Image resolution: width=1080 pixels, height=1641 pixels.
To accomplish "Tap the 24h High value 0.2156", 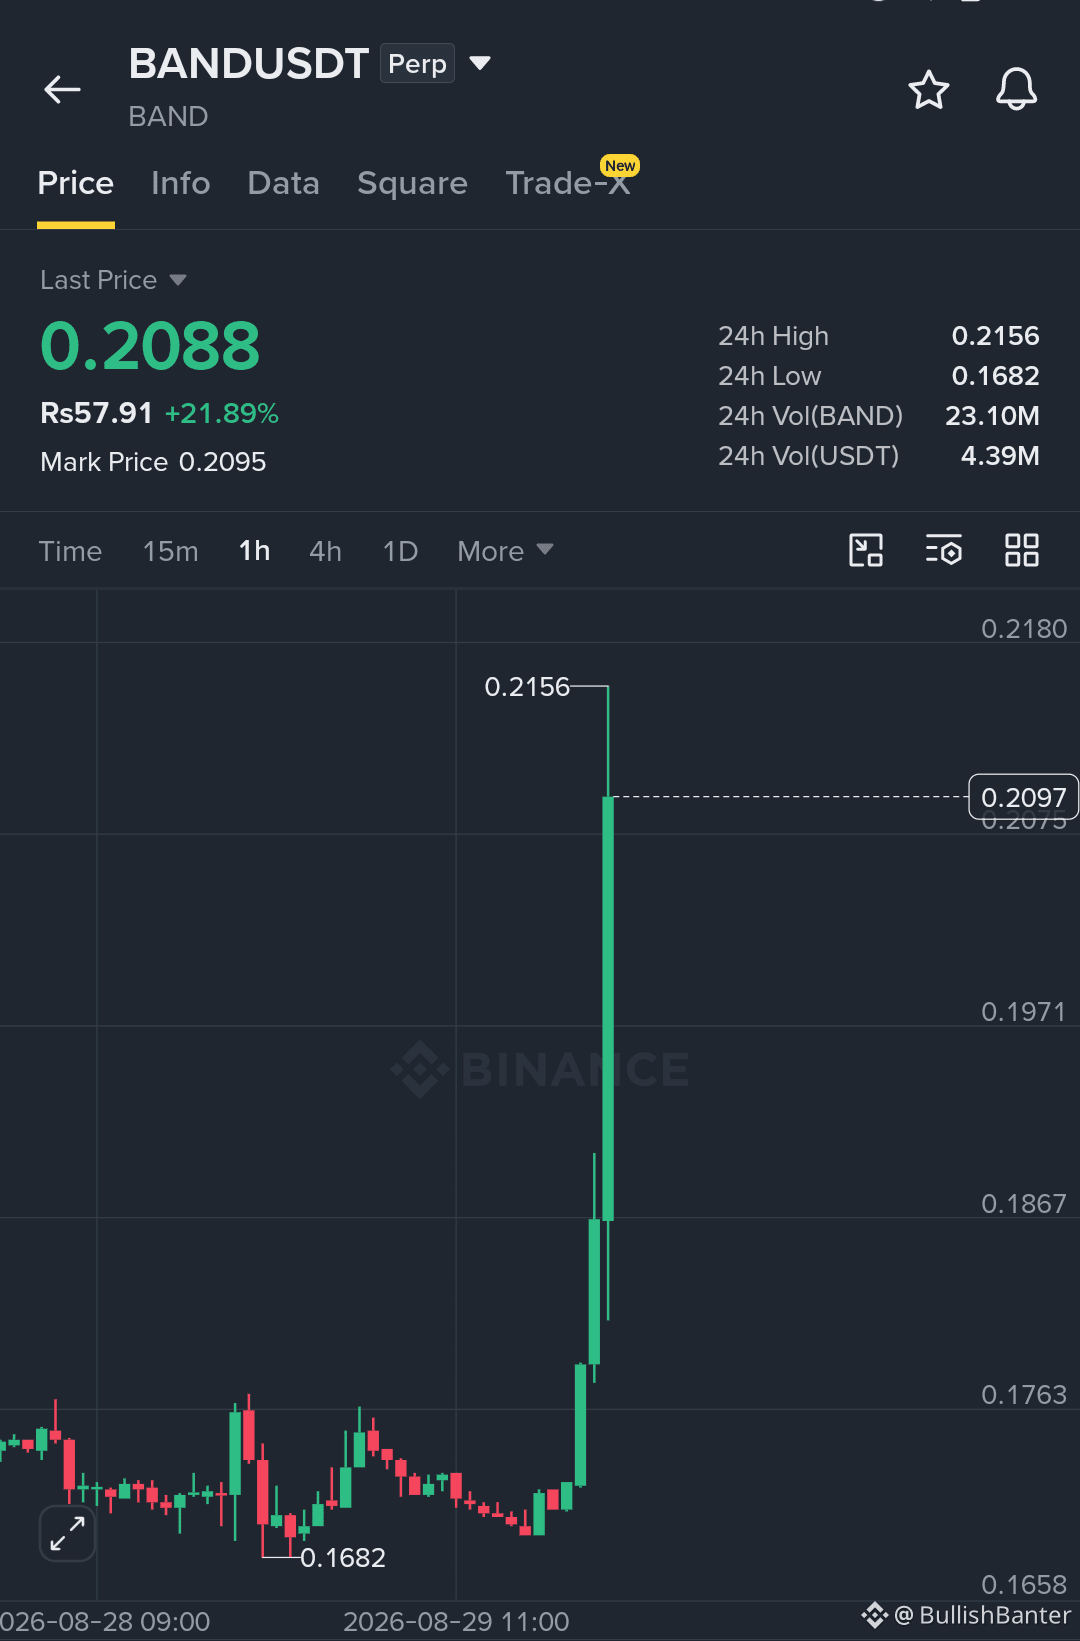I will coord(995,336).
